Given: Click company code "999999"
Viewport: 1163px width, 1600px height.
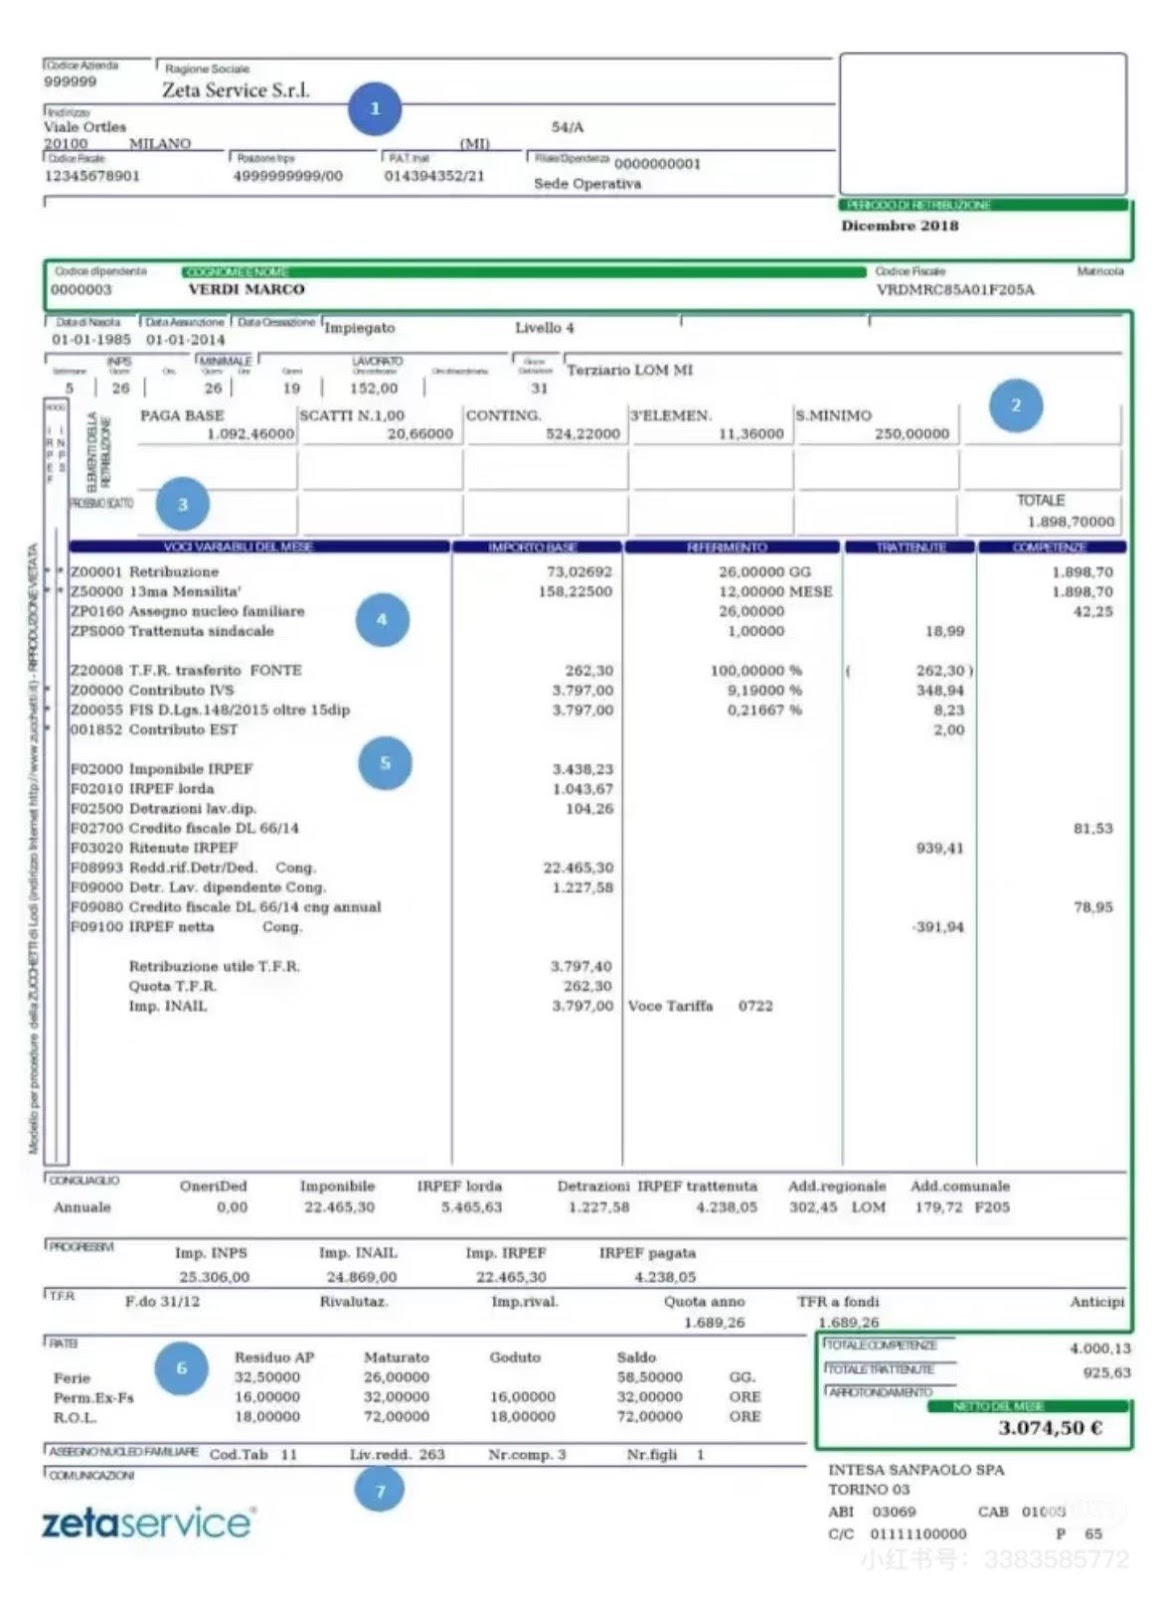Looking at the screenshot, I should [70, 82].
